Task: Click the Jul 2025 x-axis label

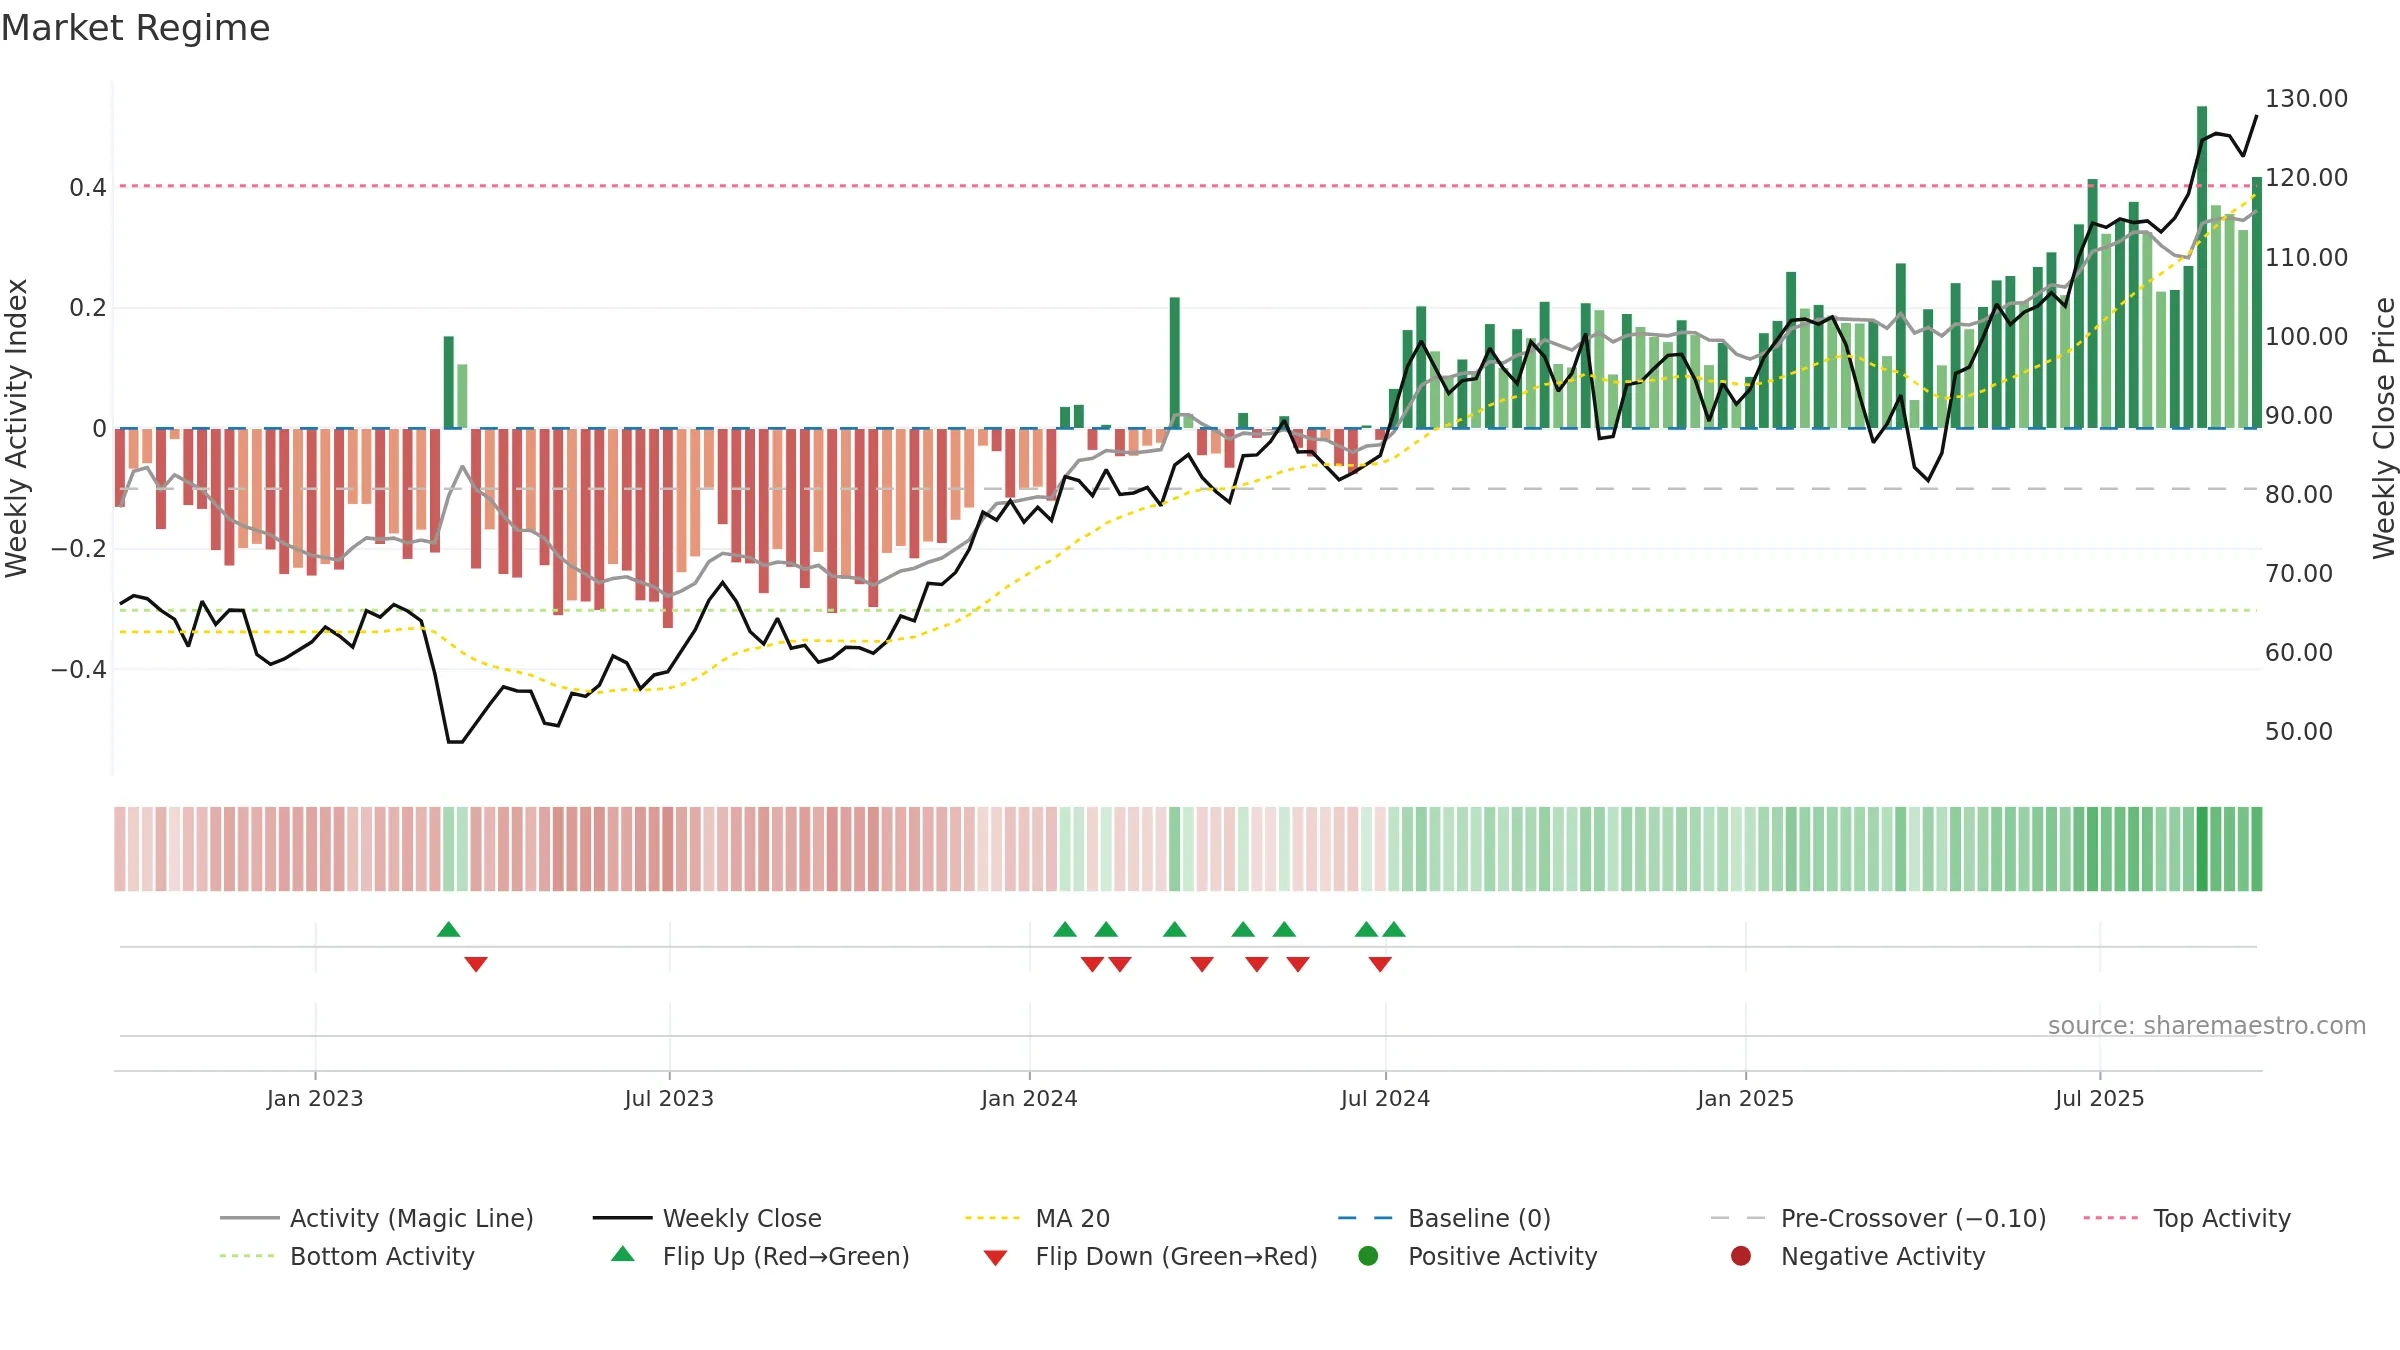Action: tap(2100, 1098)
